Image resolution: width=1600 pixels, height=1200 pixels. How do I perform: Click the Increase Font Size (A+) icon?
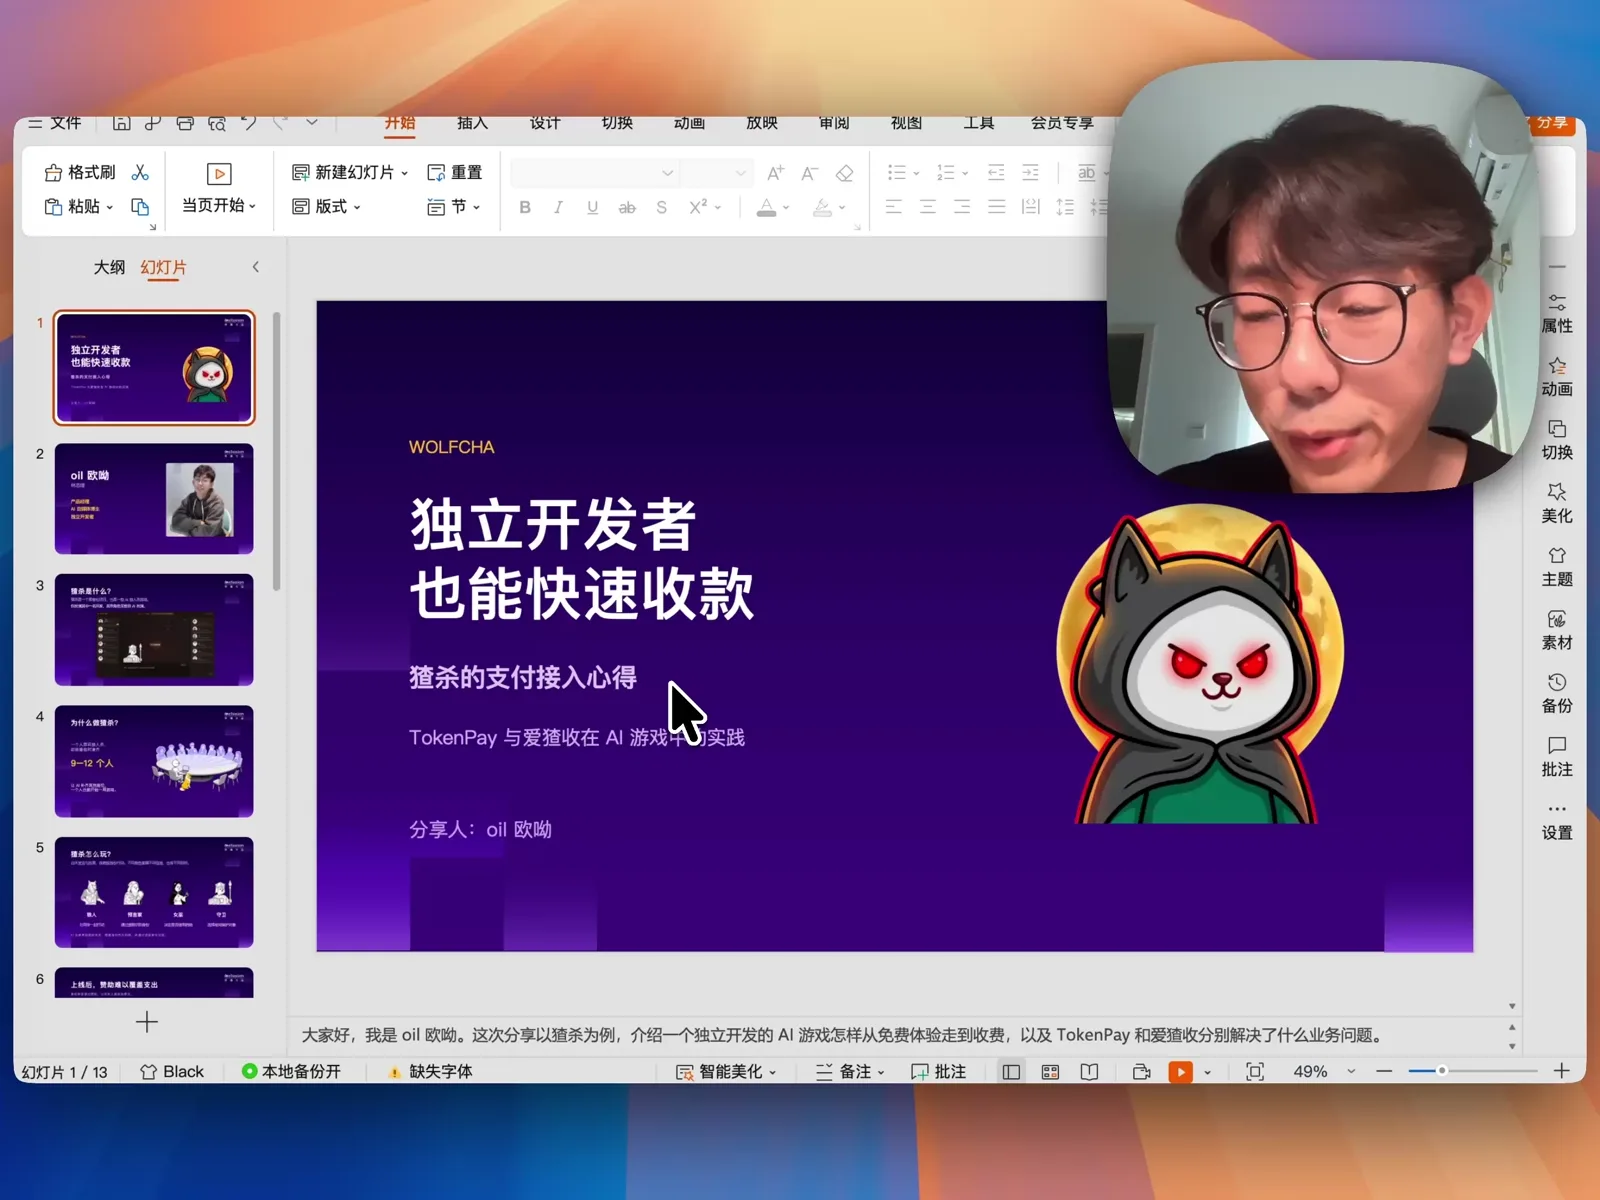776,173
